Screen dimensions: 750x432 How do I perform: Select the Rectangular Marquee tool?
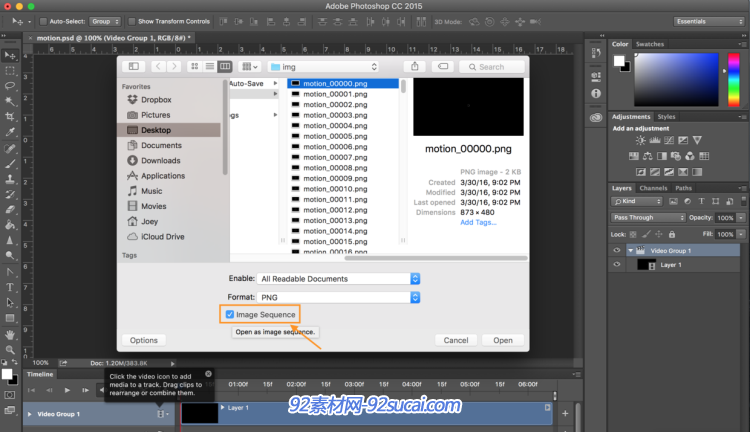(x=10, y=71)
